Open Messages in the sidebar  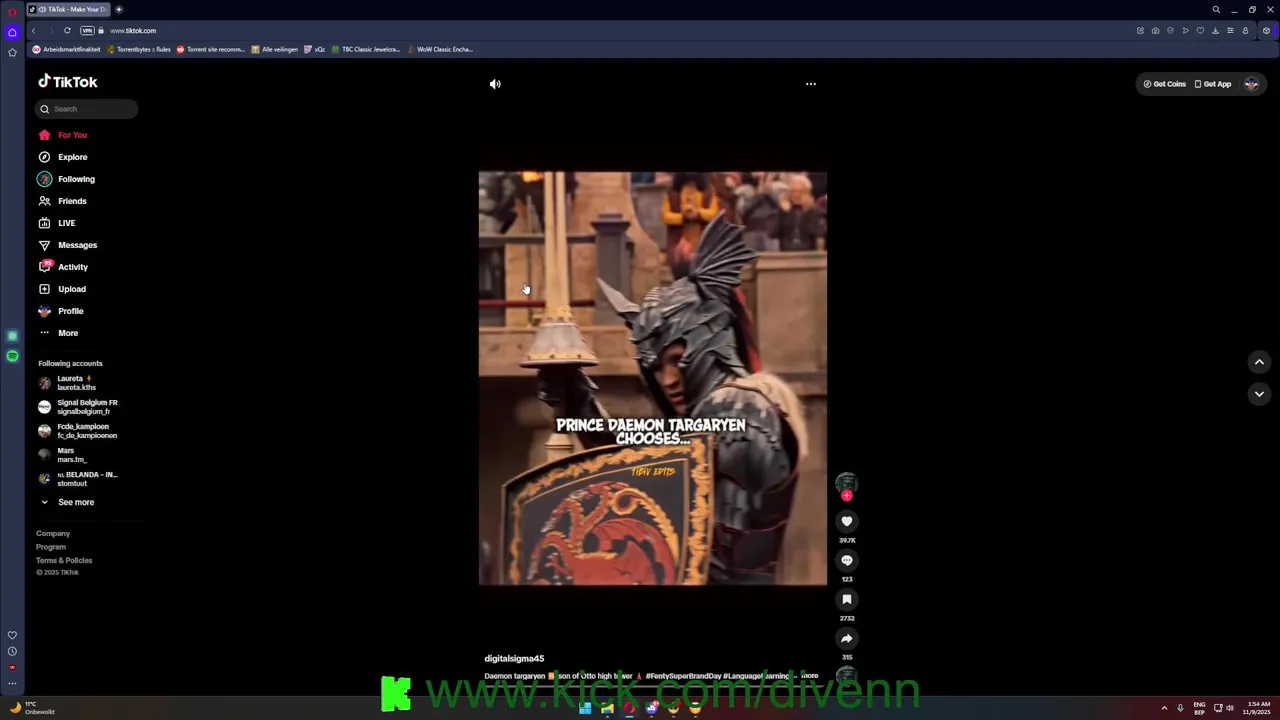point(68,245)
